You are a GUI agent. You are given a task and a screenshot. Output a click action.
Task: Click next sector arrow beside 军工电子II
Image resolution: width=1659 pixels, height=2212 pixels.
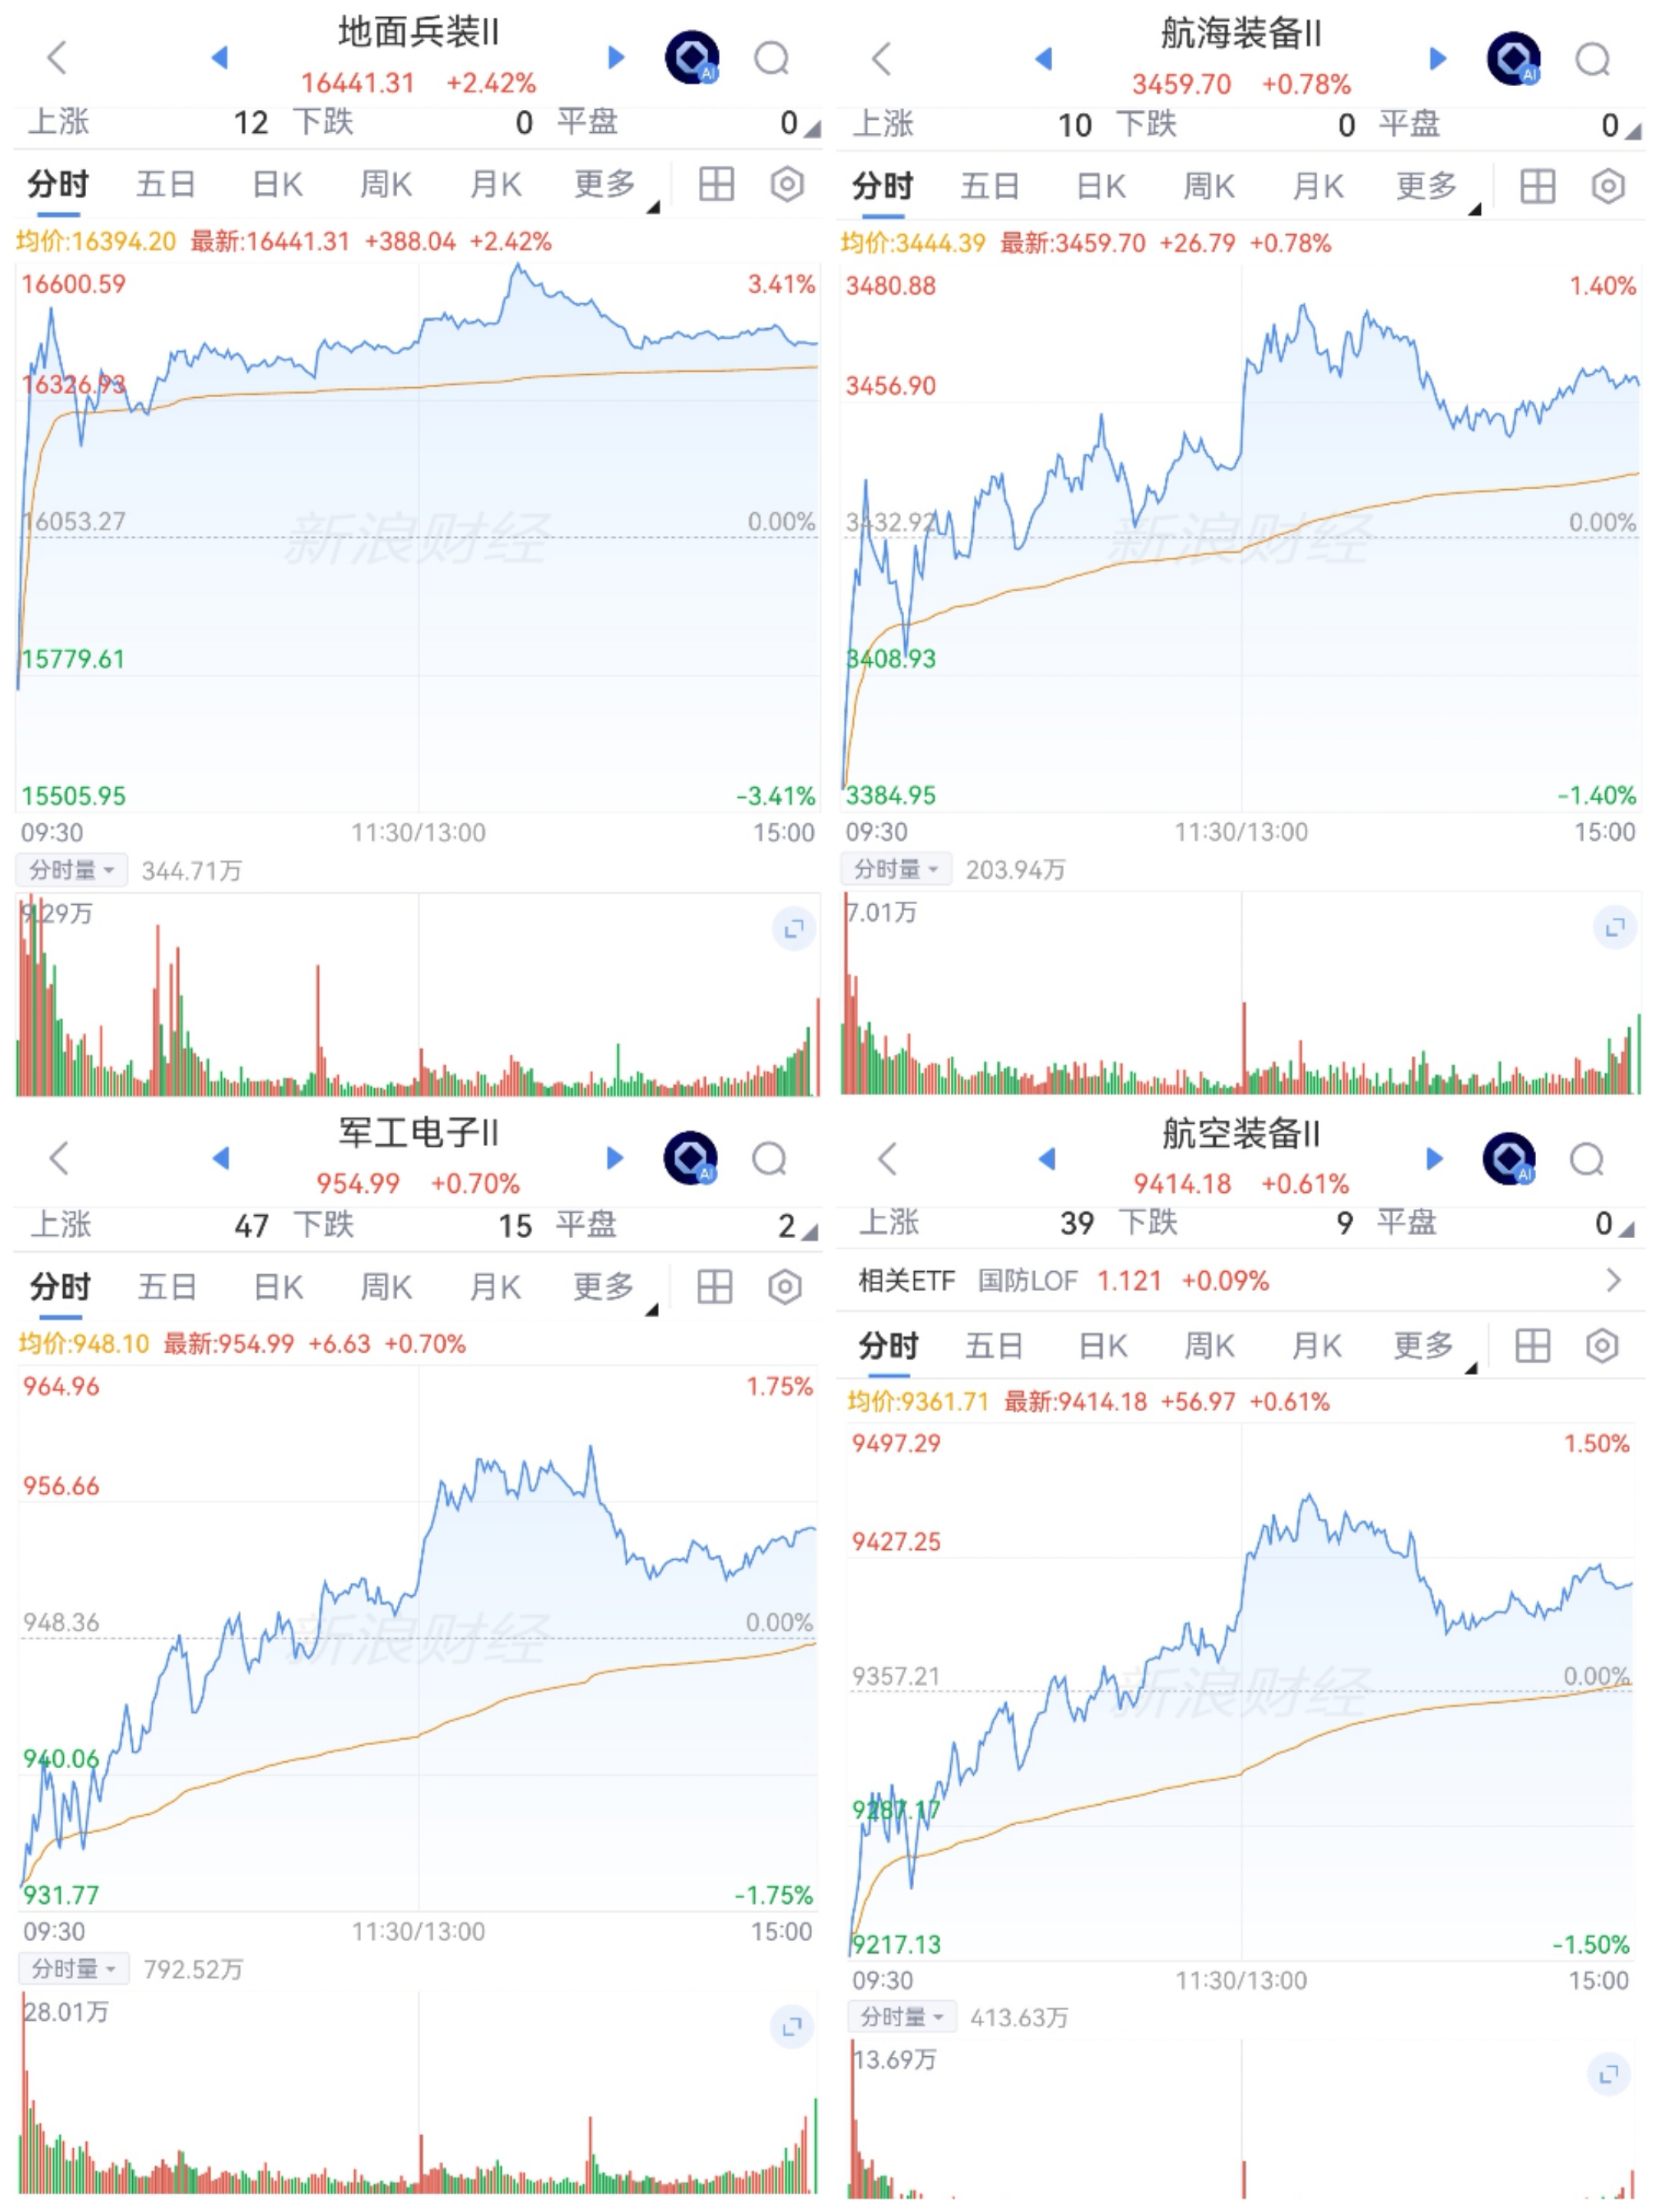point(615,1158)
